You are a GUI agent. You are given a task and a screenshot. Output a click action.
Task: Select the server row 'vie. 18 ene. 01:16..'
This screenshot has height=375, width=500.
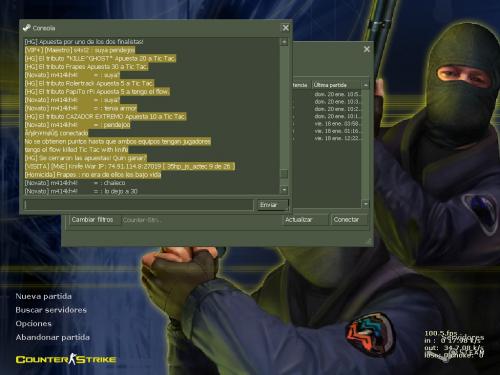point(337,131)
